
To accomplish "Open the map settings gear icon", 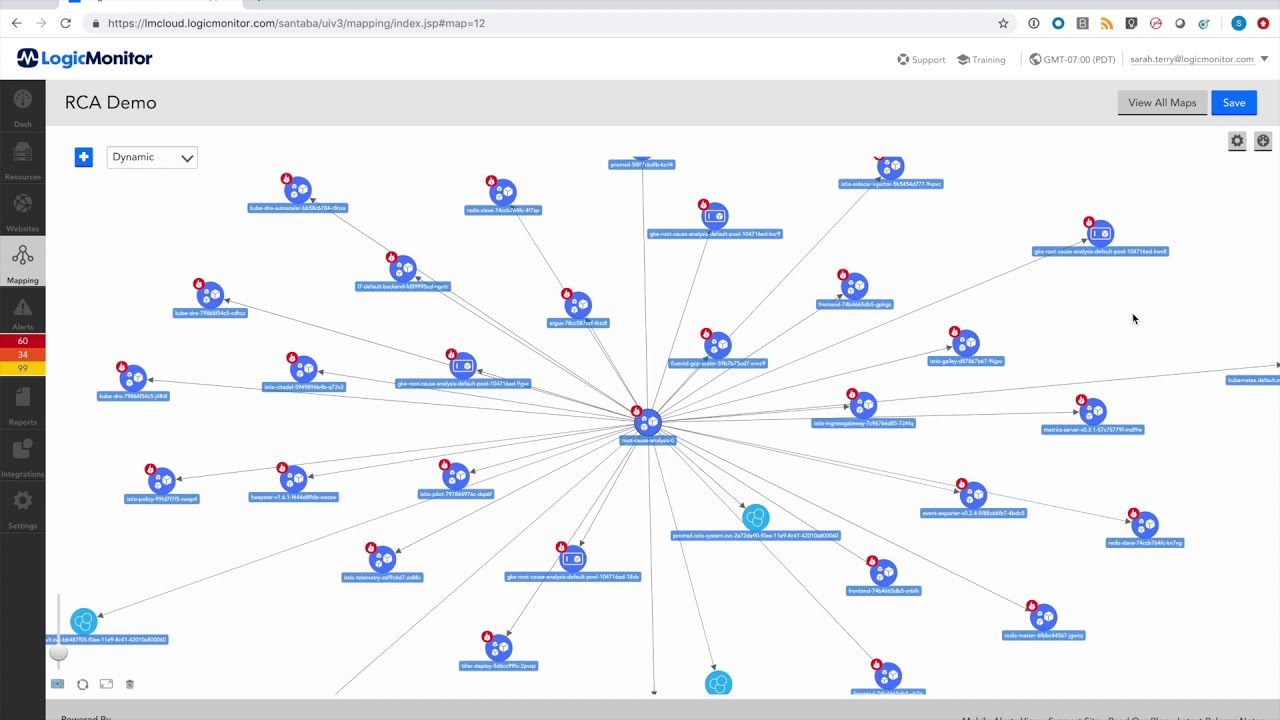I will coord(1237,141).
